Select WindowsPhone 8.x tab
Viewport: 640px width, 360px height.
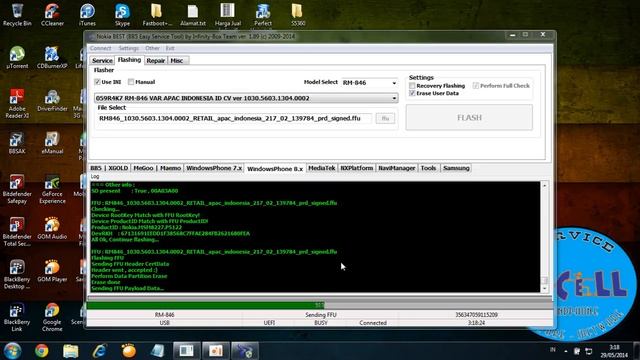(x=275, y=169)
